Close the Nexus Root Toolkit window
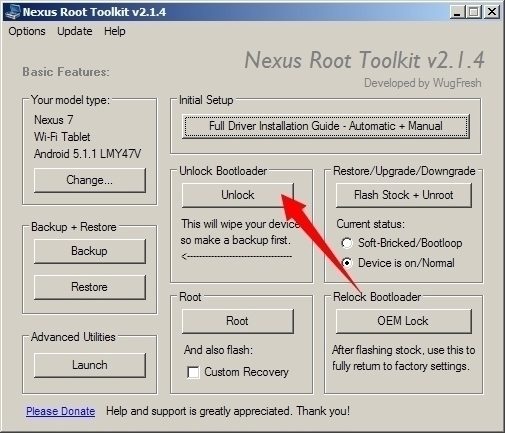 492,12
